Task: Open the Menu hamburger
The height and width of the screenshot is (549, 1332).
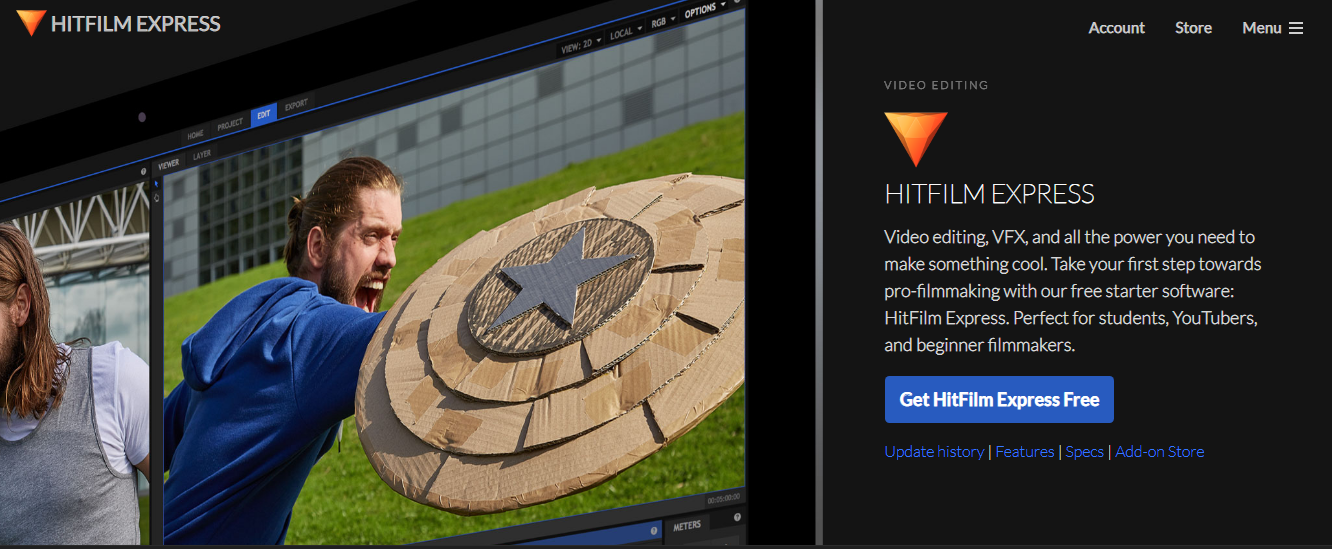Action: tap(1272, 28)
